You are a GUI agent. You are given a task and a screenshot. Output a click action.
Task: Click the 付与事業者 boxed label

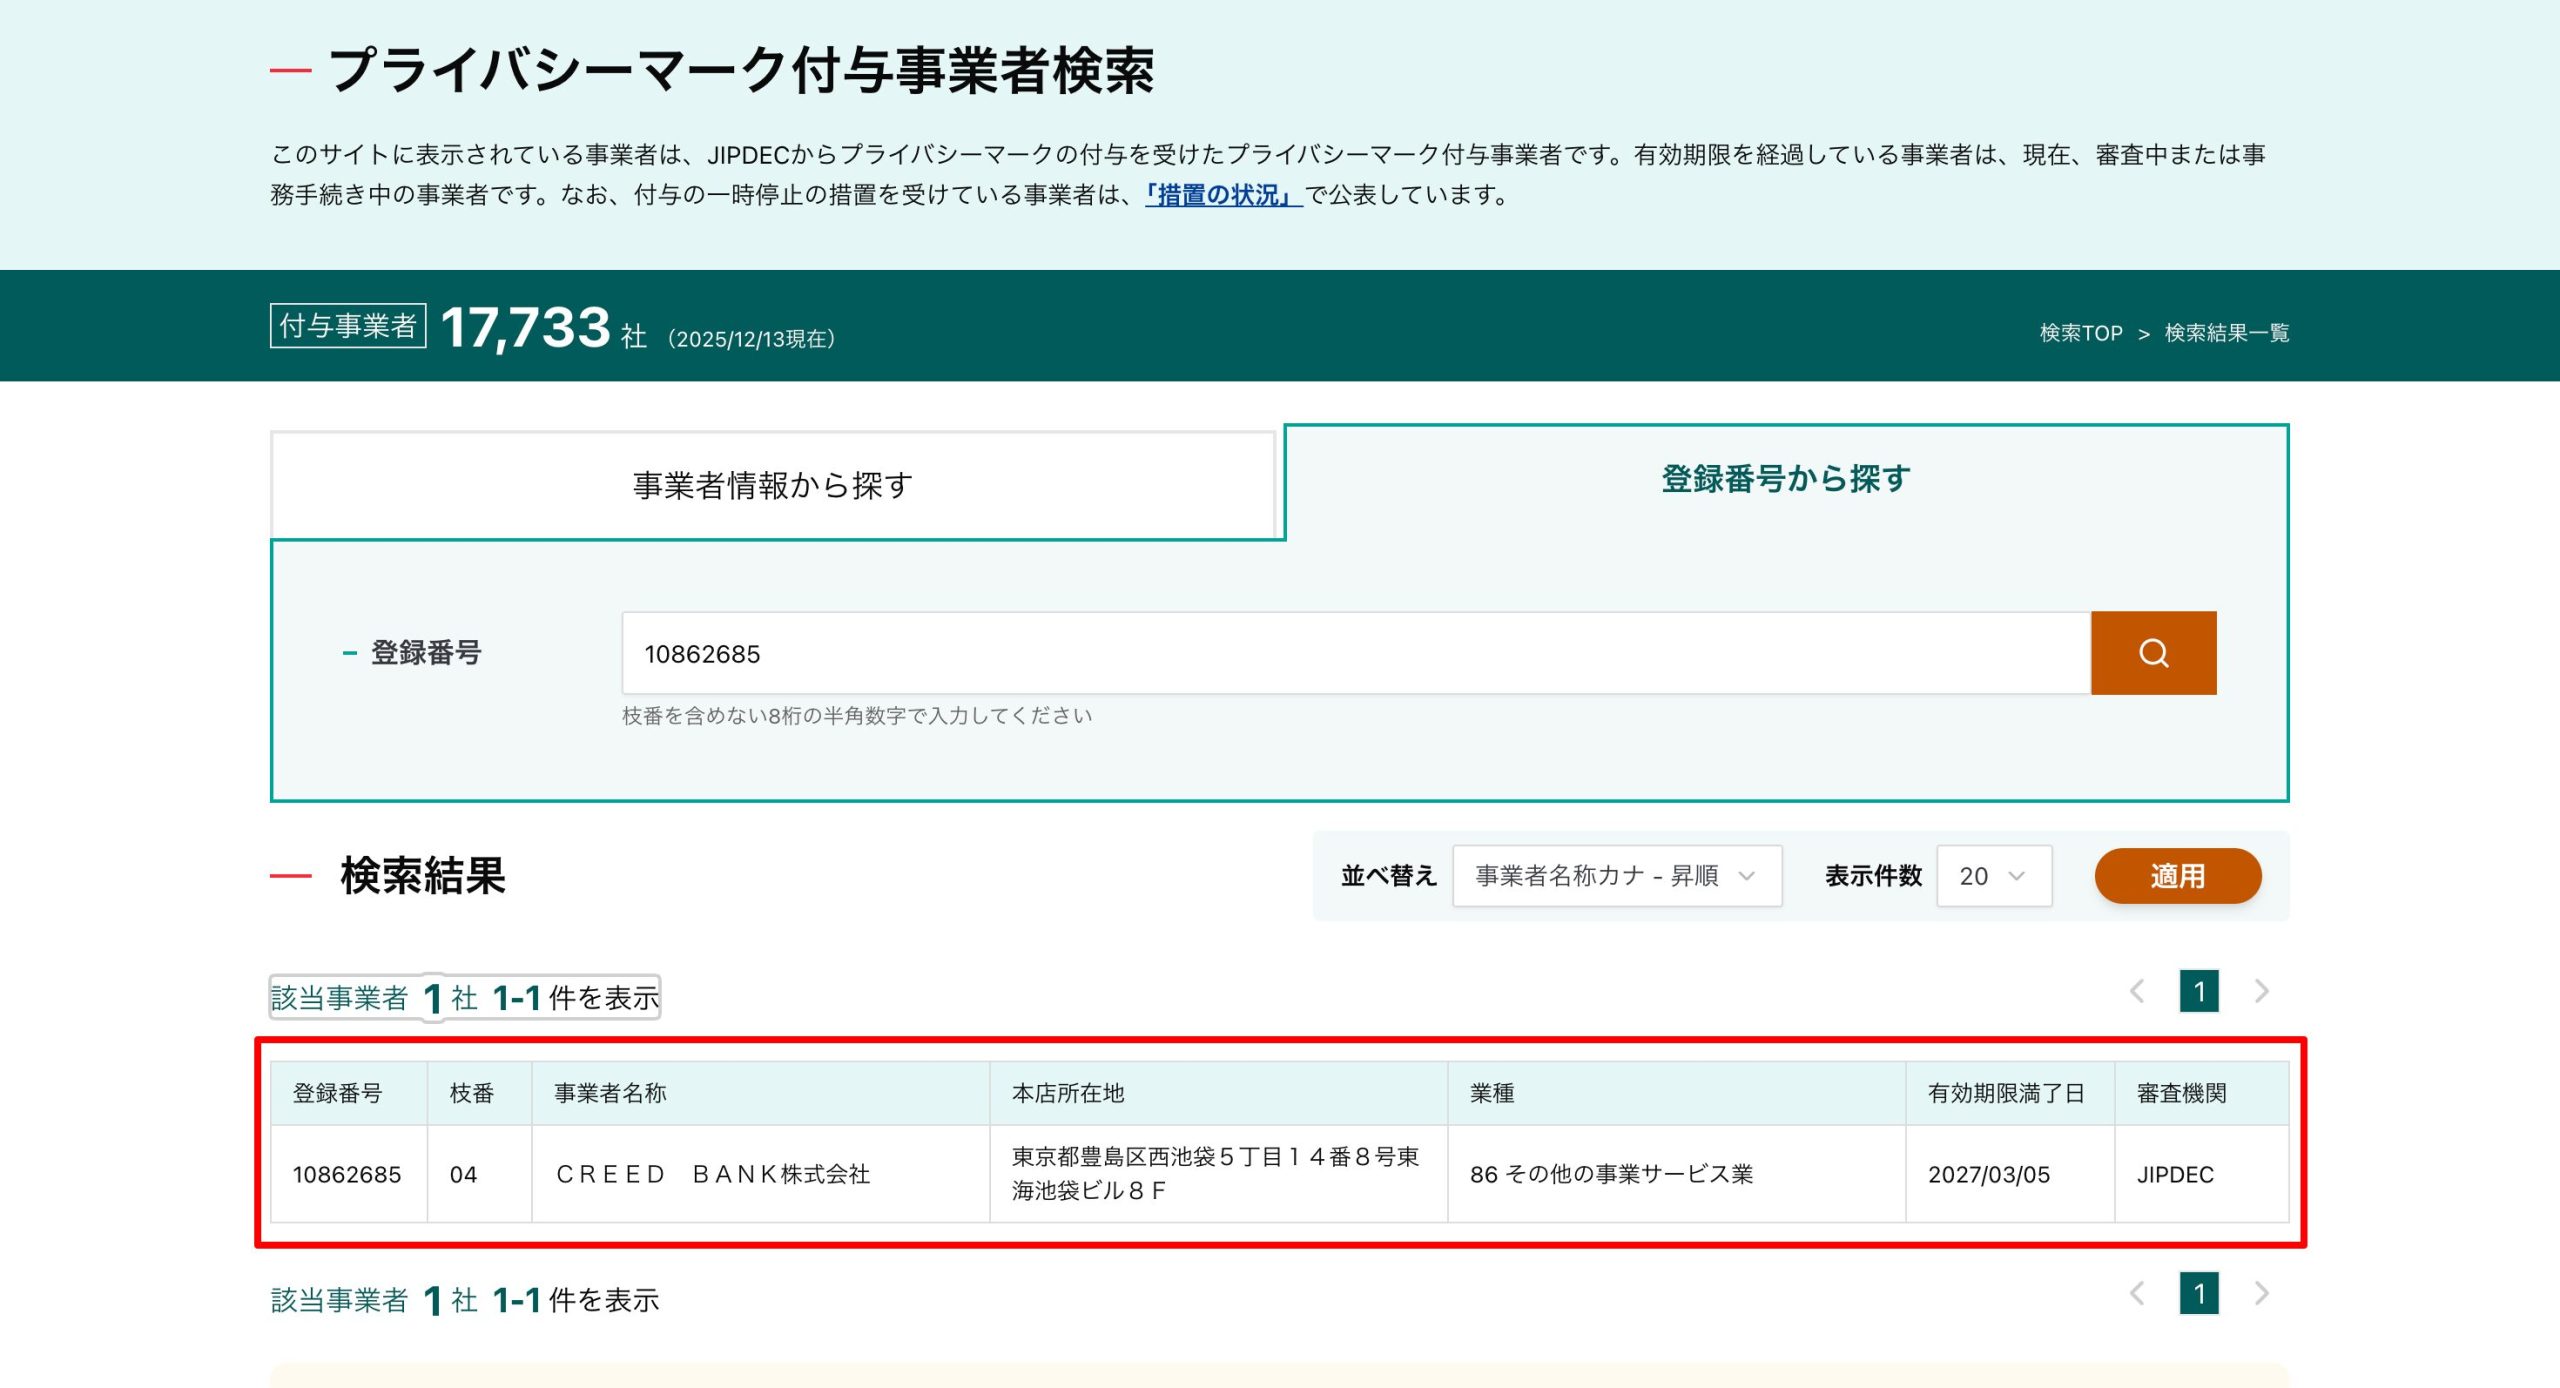pyautogui.click(x=348, y=326)
